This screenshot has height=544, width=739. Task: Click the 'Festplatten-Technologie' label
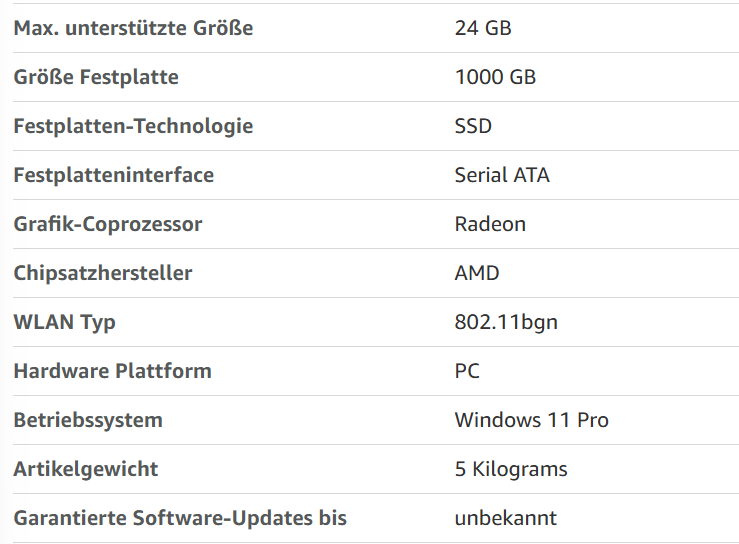[x=133, y=126]
